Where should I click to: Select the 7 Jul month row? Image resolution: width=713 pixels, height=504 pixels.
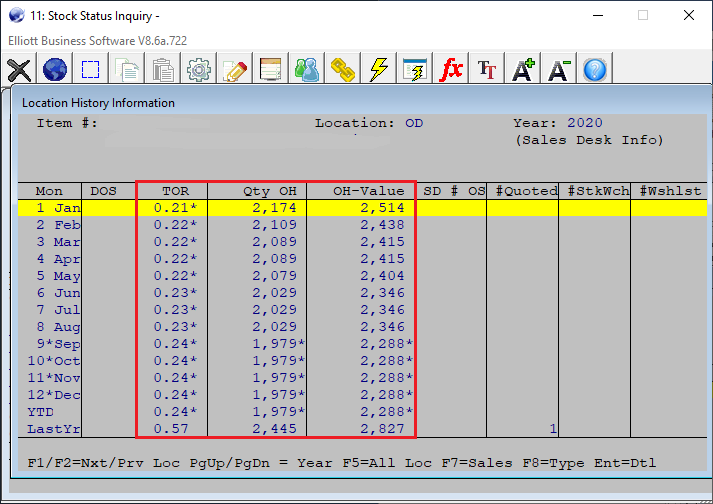click(x=362, y=310)
